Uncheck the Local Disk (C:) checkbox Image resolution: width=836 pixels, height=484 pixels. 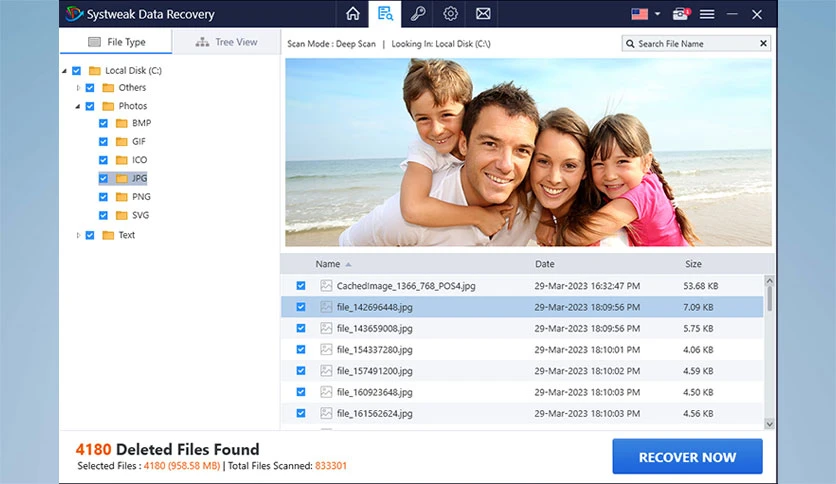point(76,70)
